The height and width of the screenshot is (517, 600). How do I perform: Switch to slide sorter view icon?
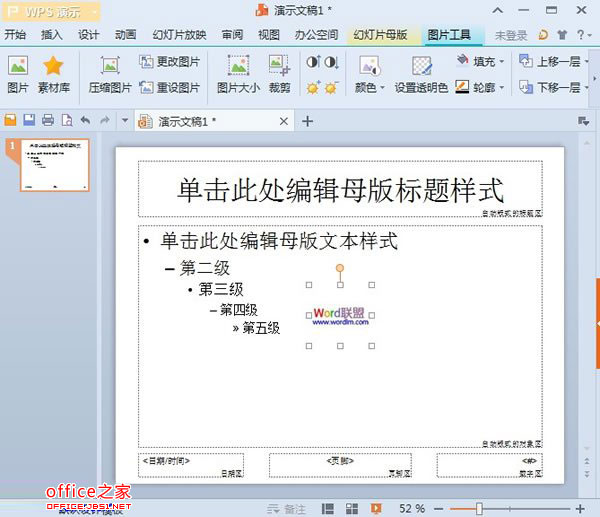coord(352,509)
